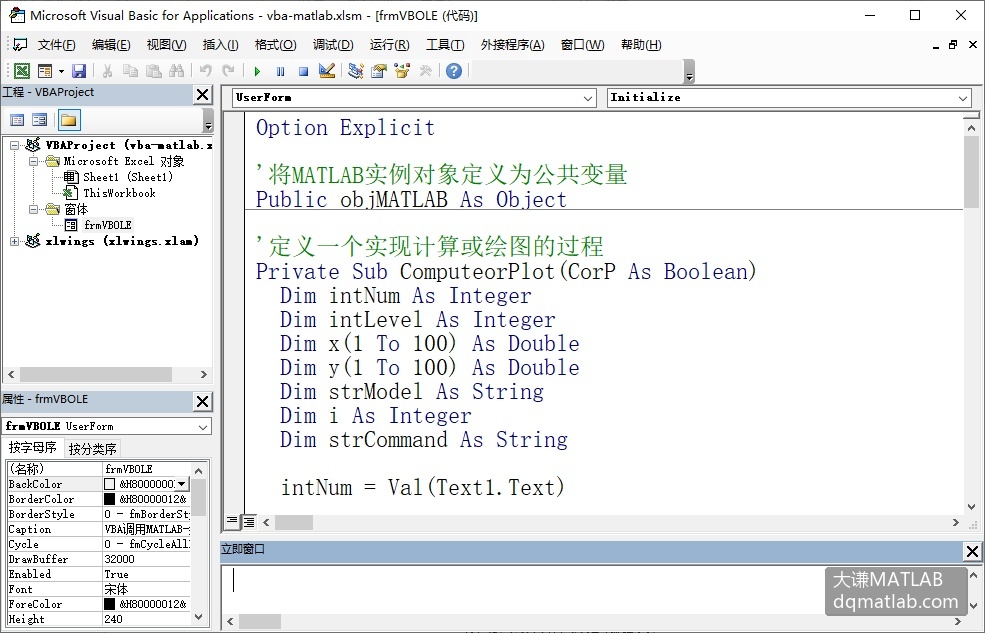Open the UserForm object dropdown

588,98
